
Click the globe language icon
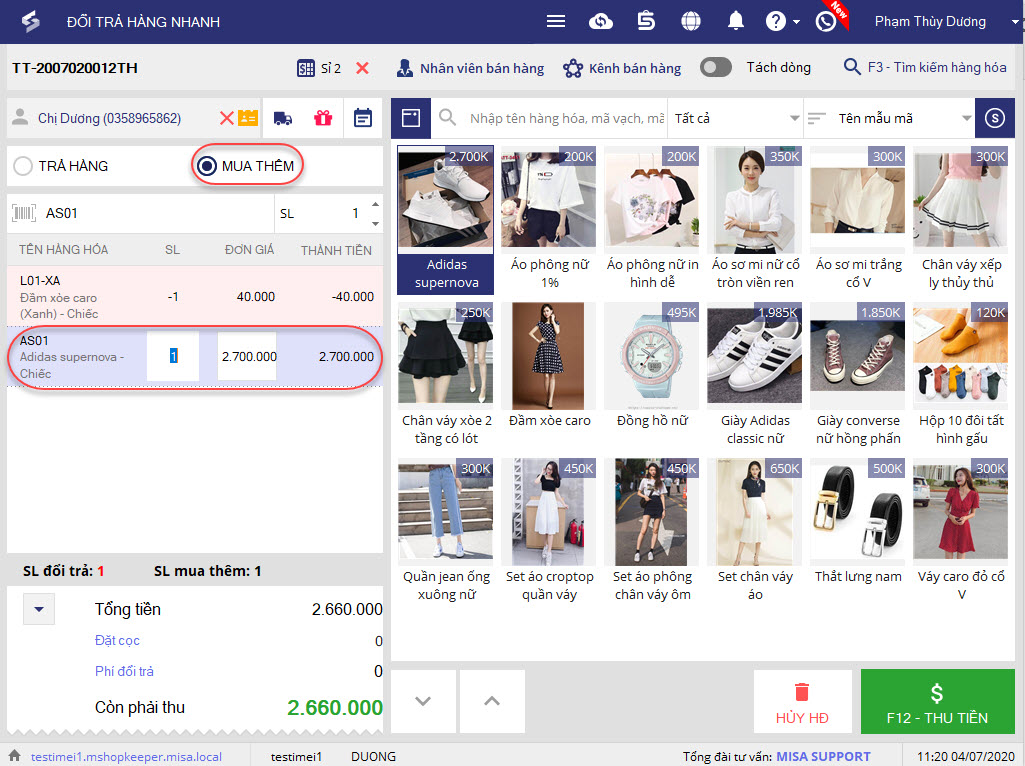[690, 22]
